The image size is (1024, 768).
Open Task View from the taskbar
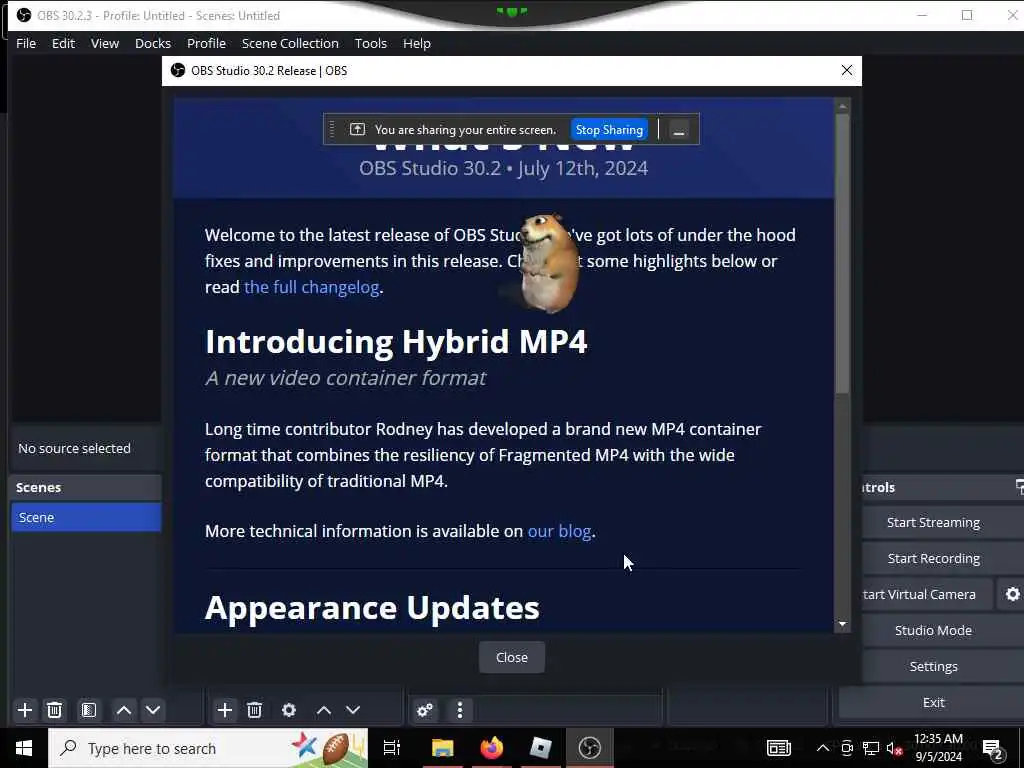[392, 748]
